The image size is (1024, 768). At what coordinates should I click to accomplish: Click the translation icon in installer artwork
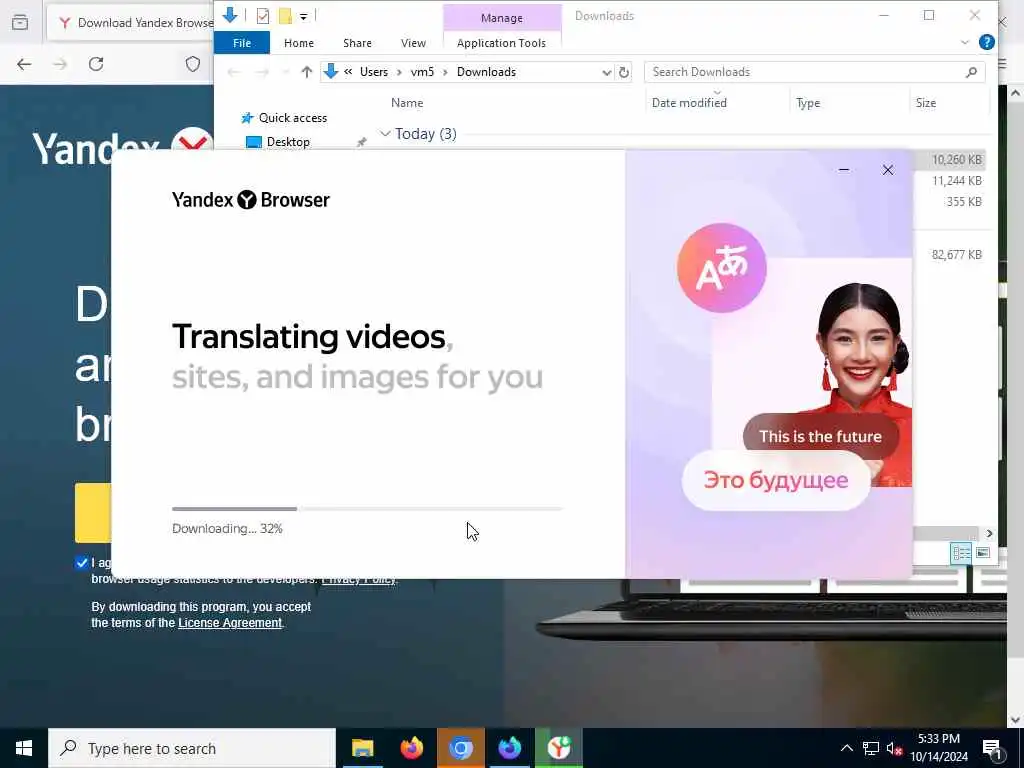(722, 268)
